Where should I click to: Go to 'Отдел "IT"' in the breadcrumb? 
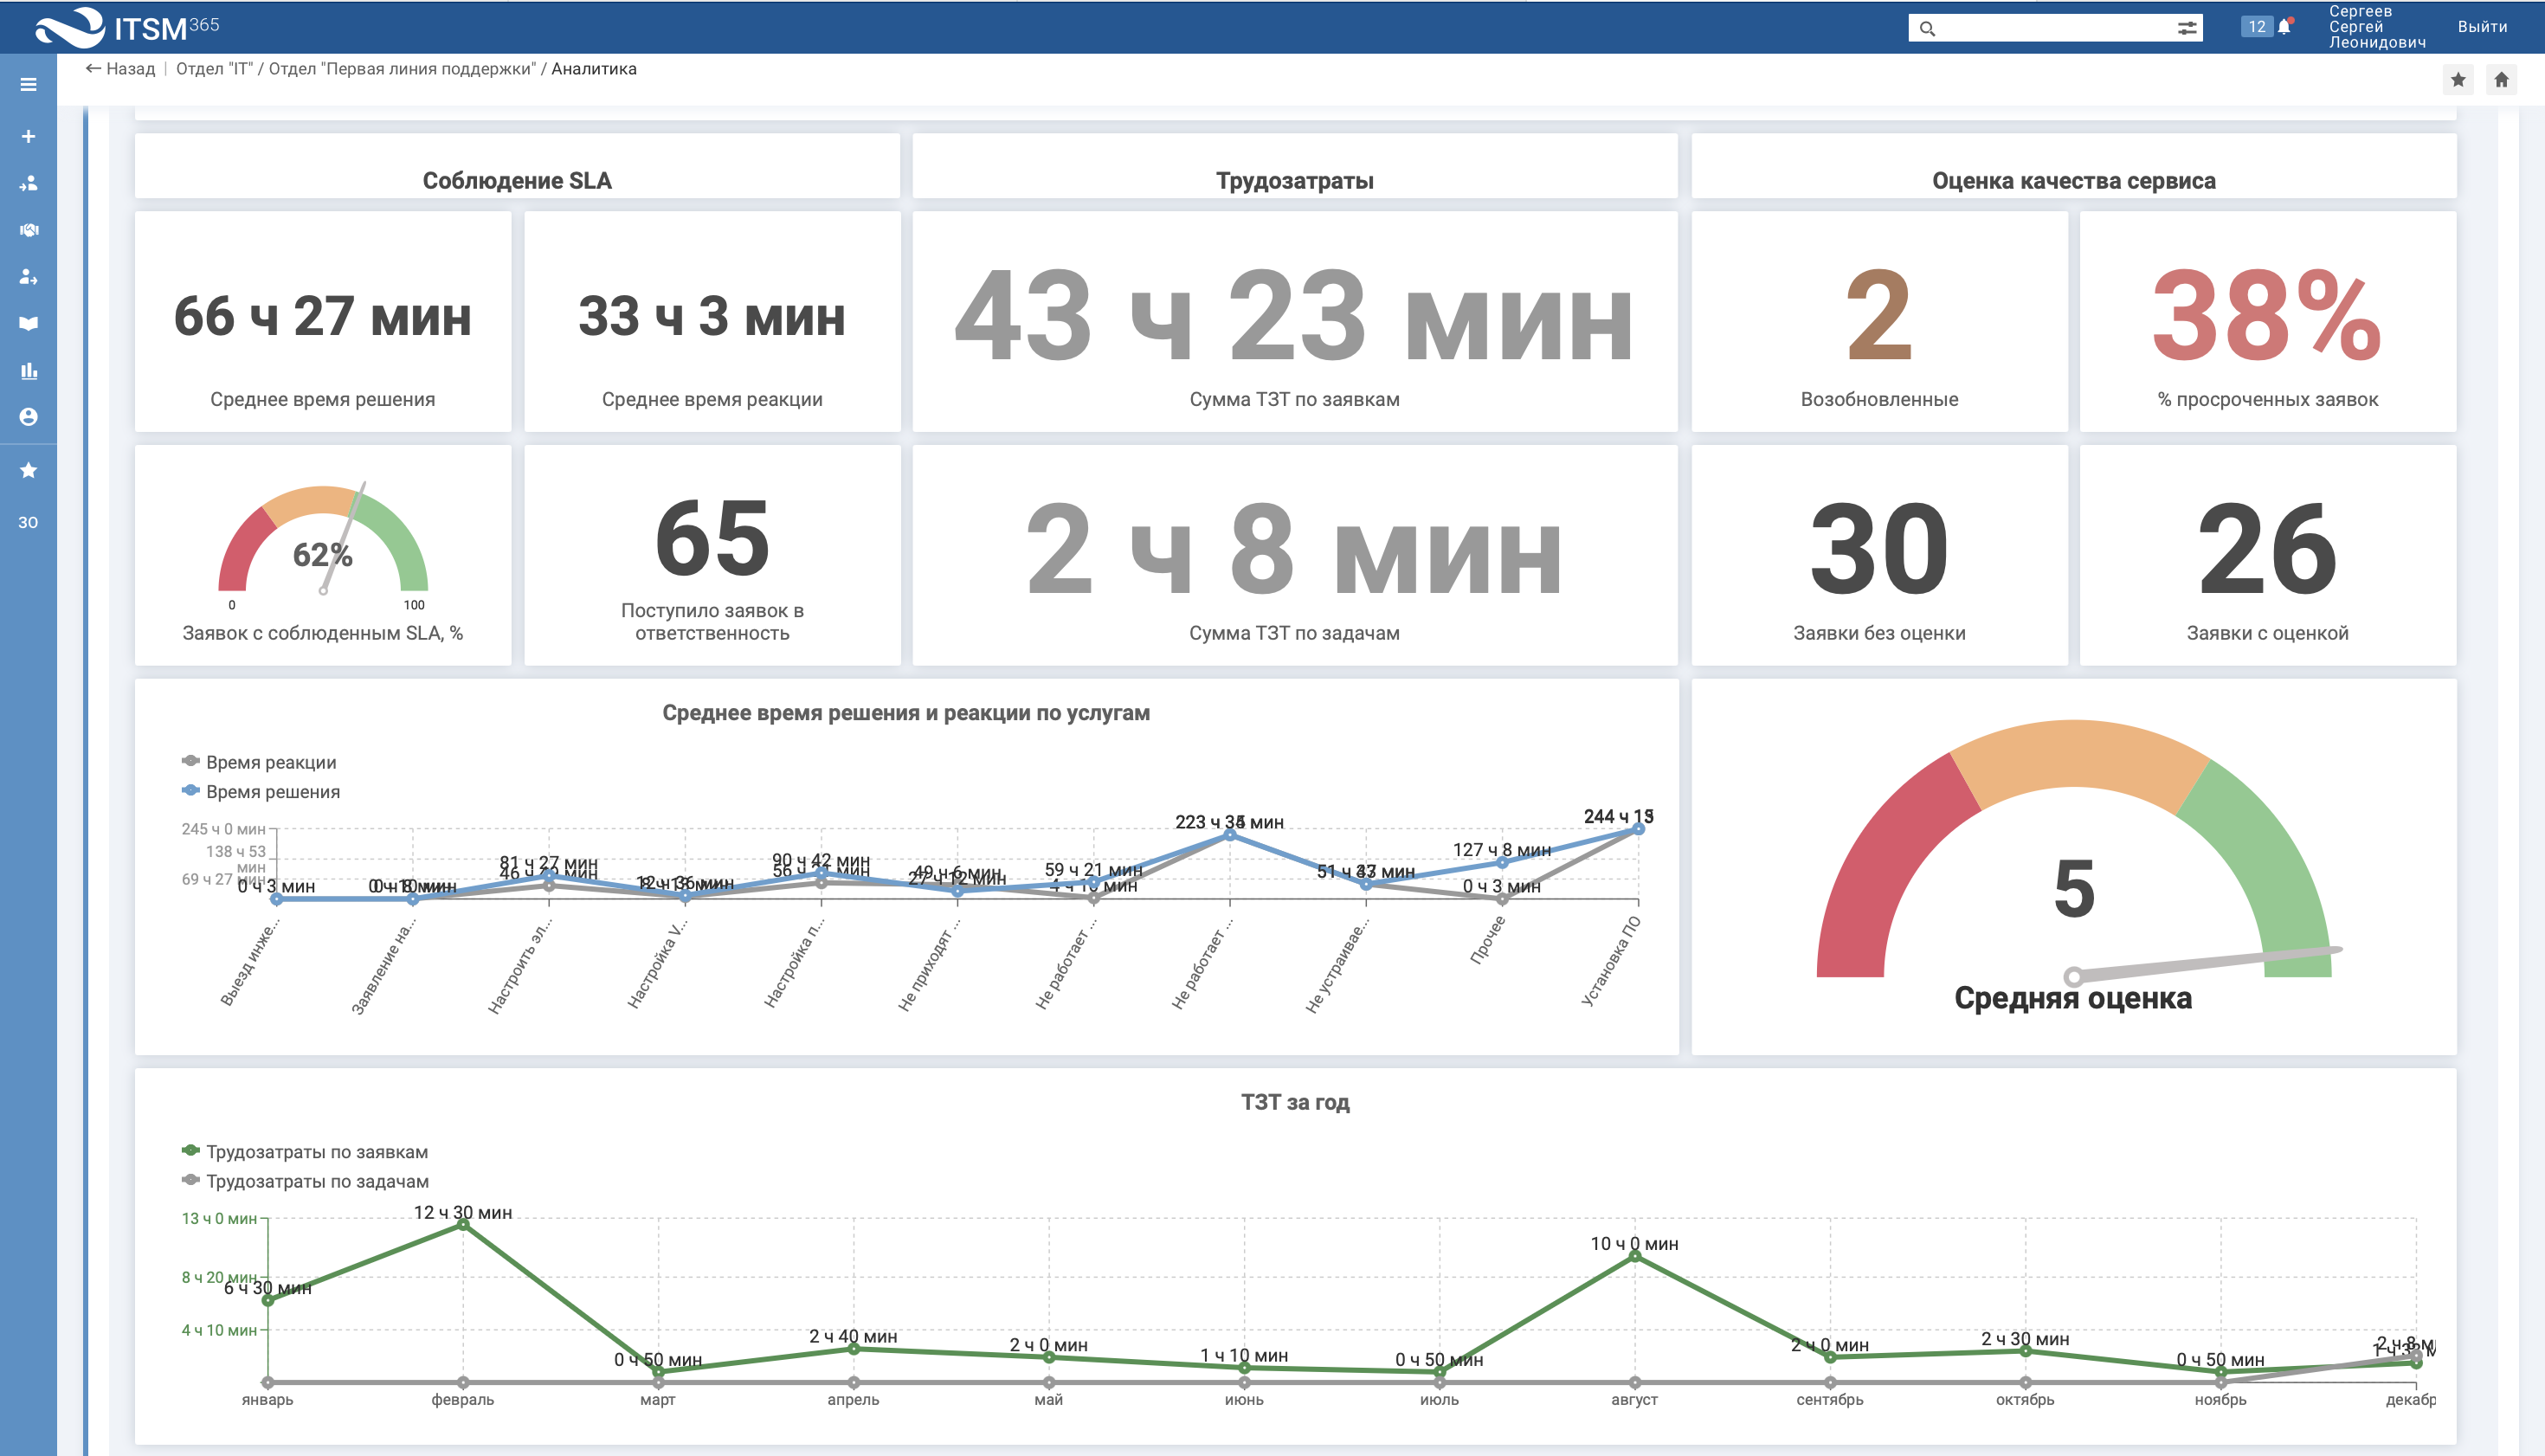(x=213, y=69)
